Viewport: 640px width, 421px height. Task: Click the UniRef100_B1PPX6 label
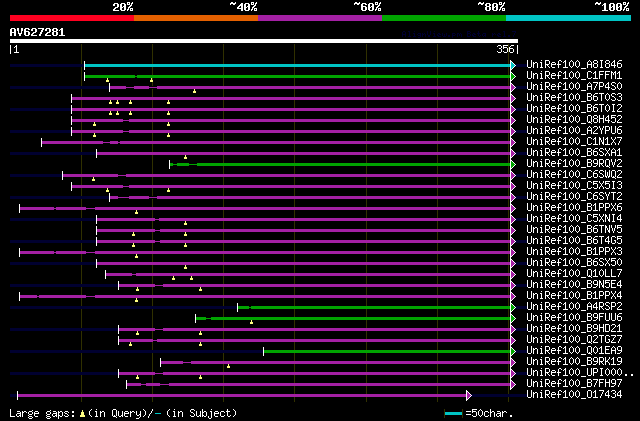[574, 207]
